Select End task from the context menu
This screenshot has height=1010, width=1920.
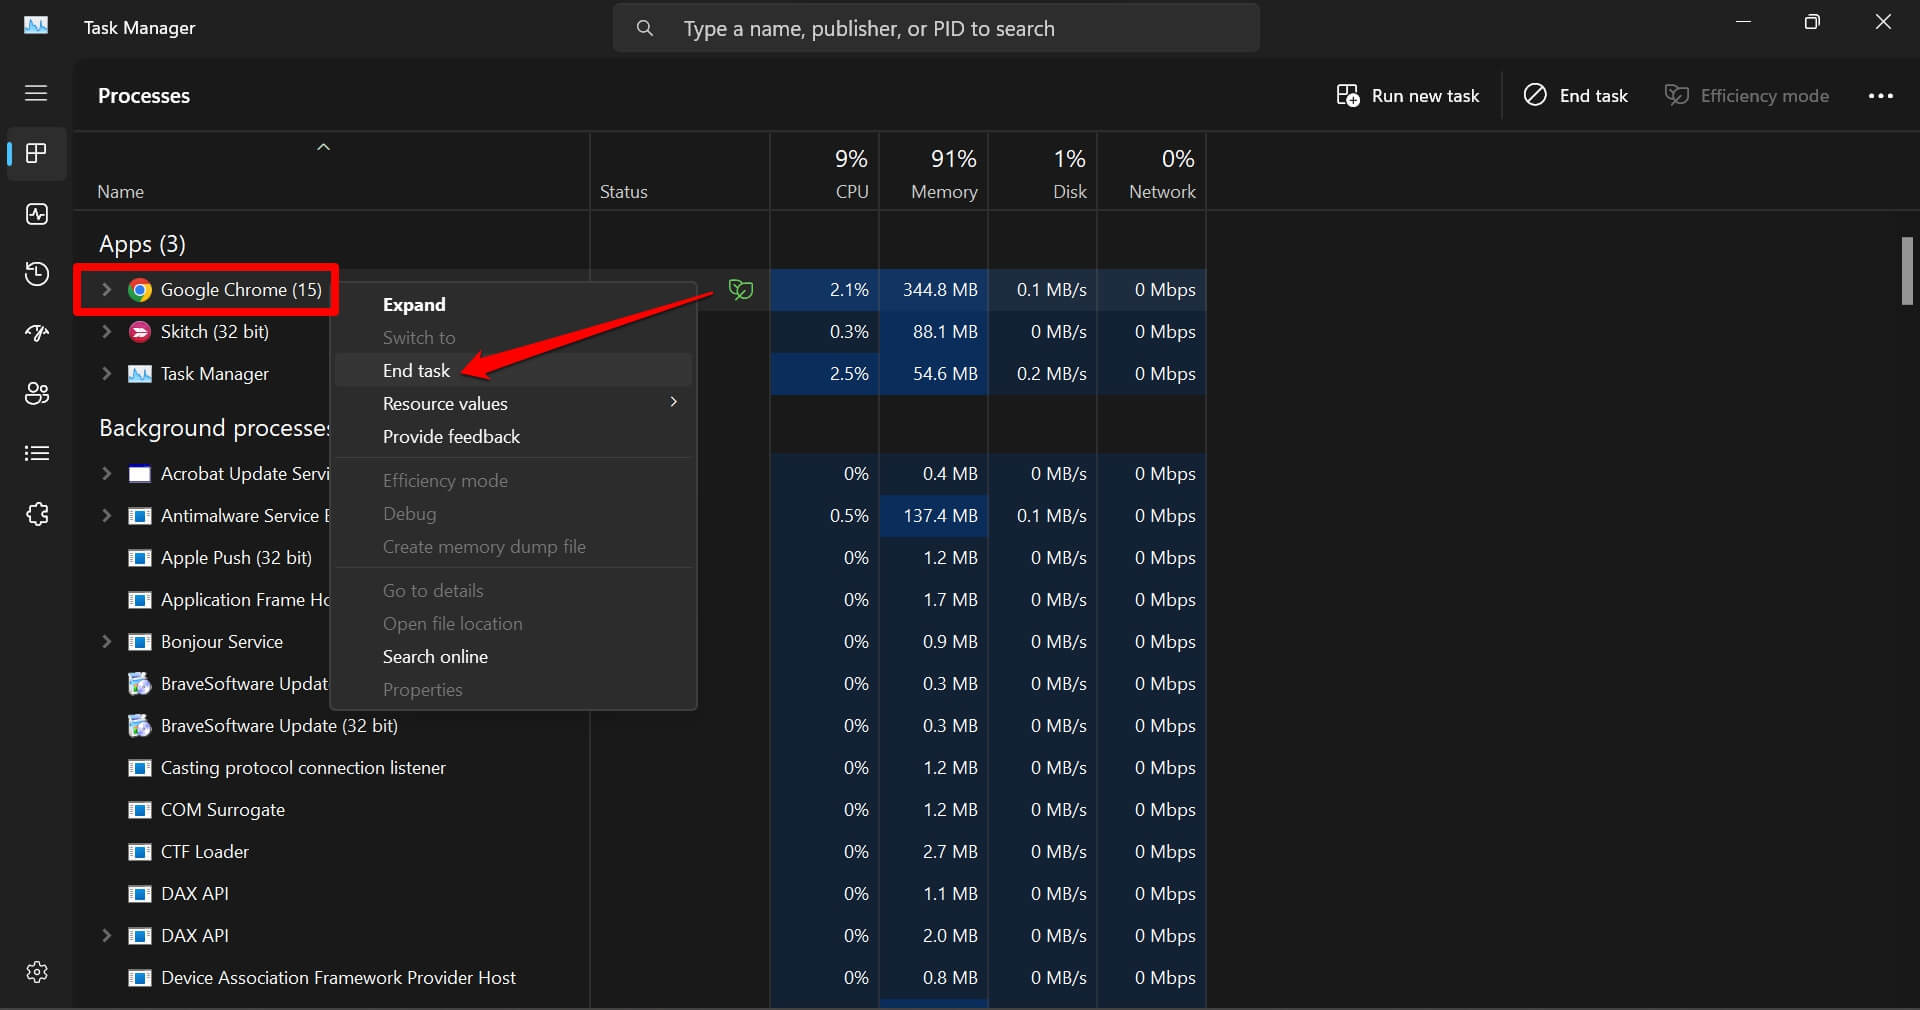[416, 371]
